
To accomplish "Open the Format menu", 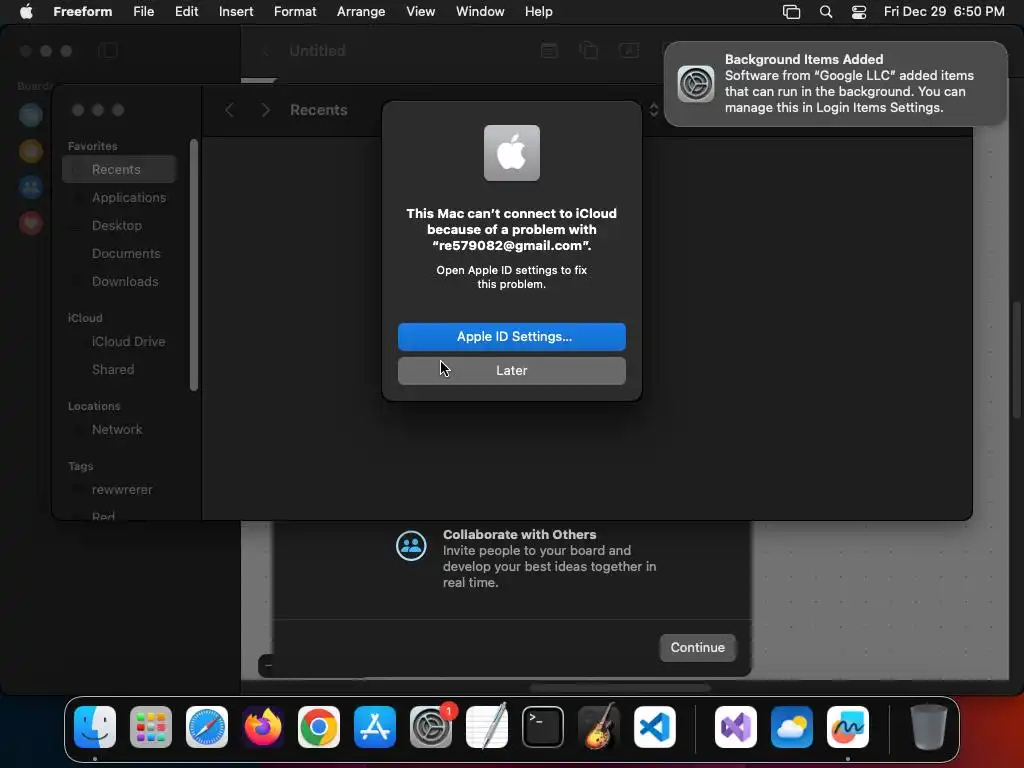I will pyautogui.click(x=295, y=12).
